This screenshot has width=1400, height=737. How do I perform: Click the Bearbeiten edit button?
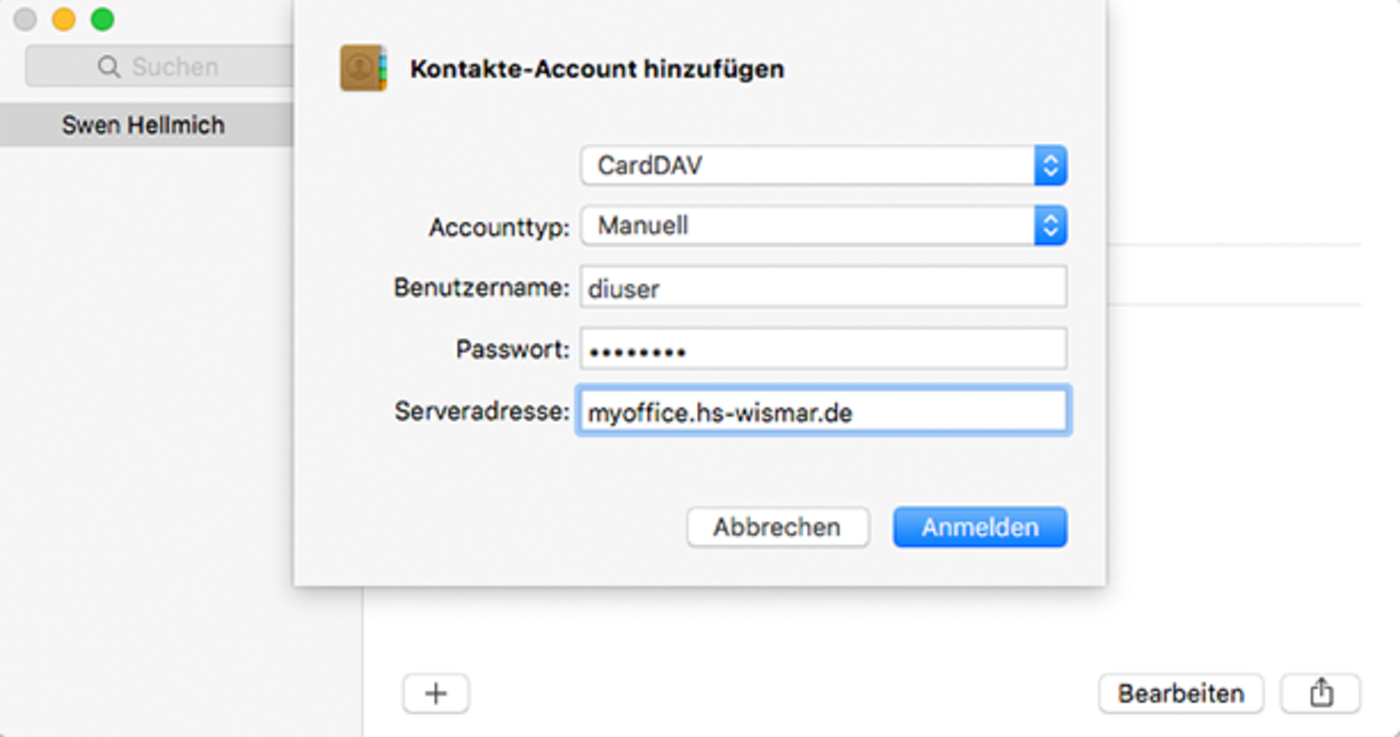coord(1181,693)
